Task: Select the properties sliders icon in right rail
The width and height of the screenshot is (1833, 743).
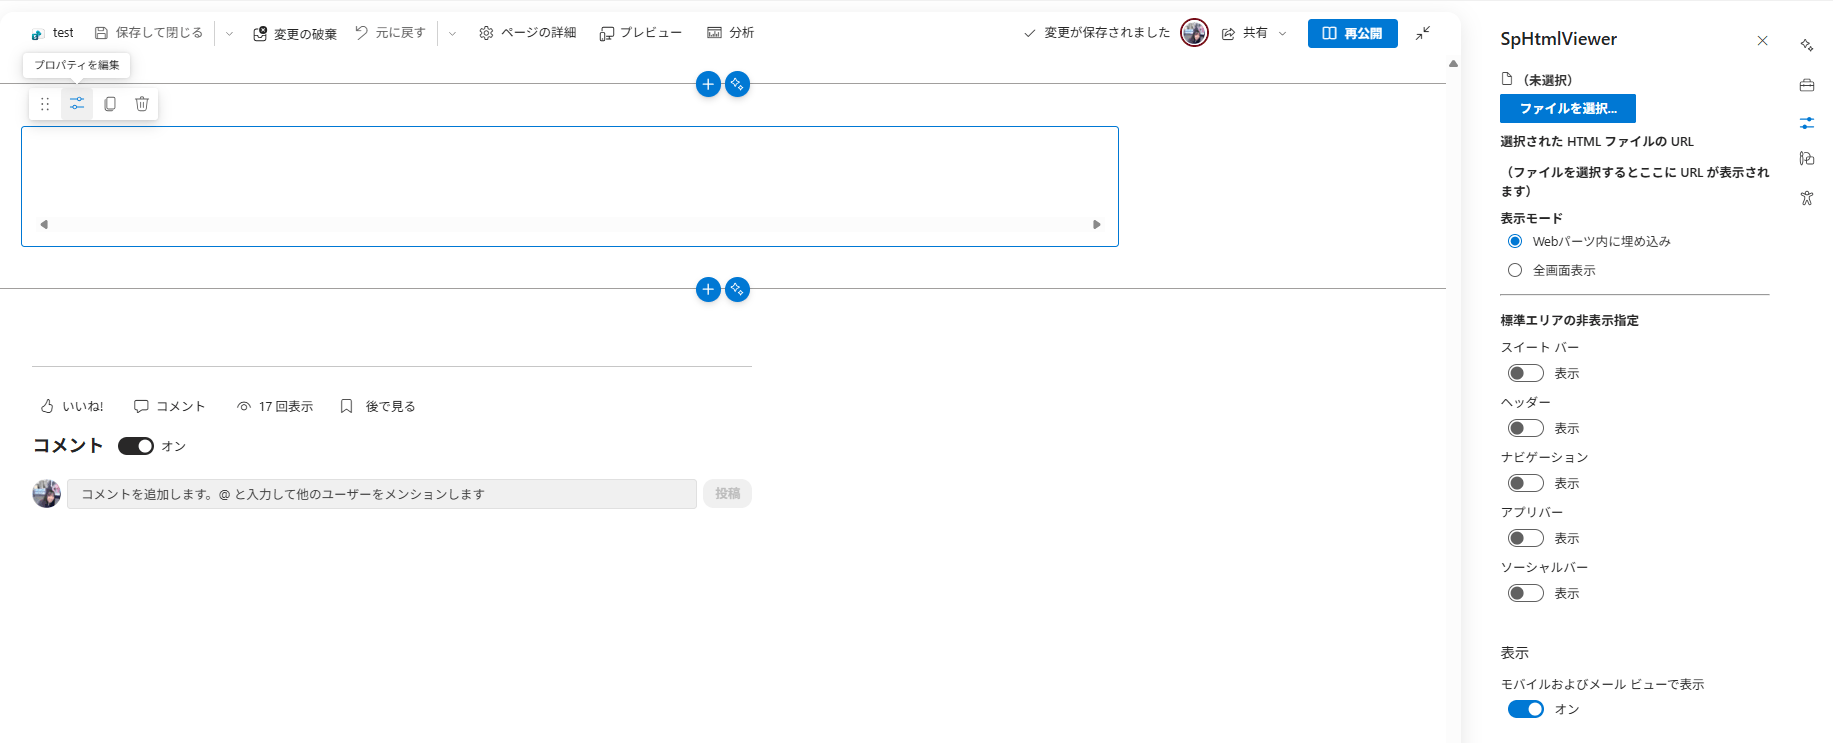Action: (x=1807, y=123)
